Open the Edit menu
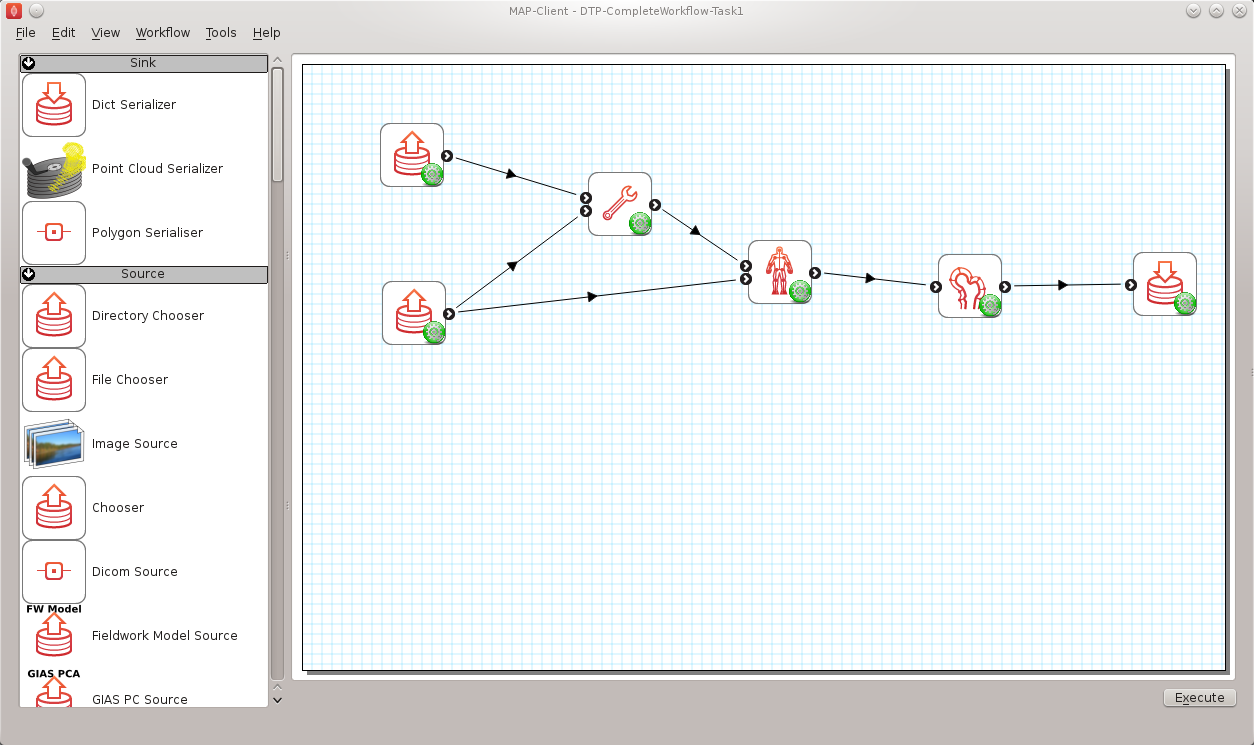Image resolution: width=1254 pixels, height=745 pixels. [x=64, y=32]
